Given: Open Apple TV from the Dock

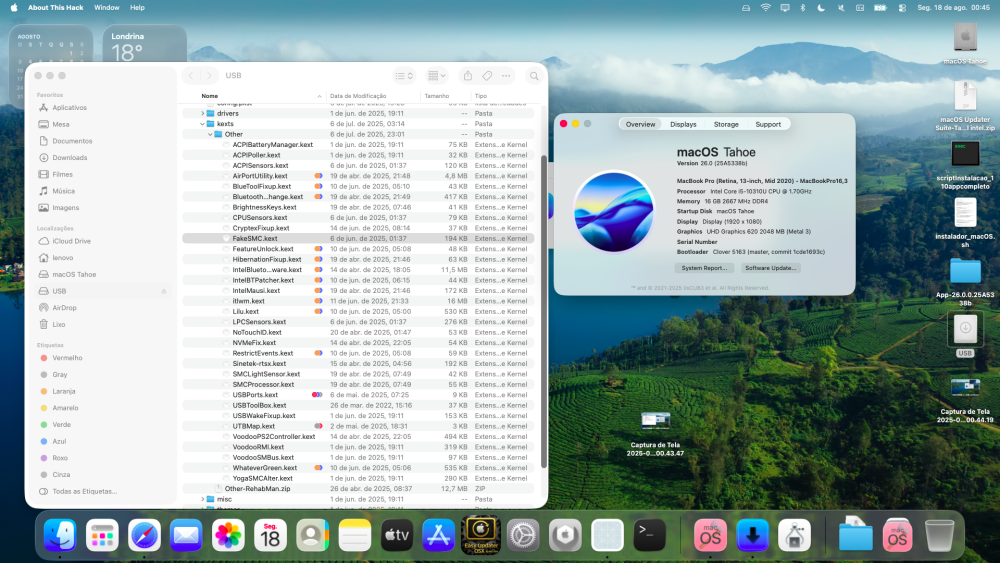Looking at the screenshot, I should [397, 535].
